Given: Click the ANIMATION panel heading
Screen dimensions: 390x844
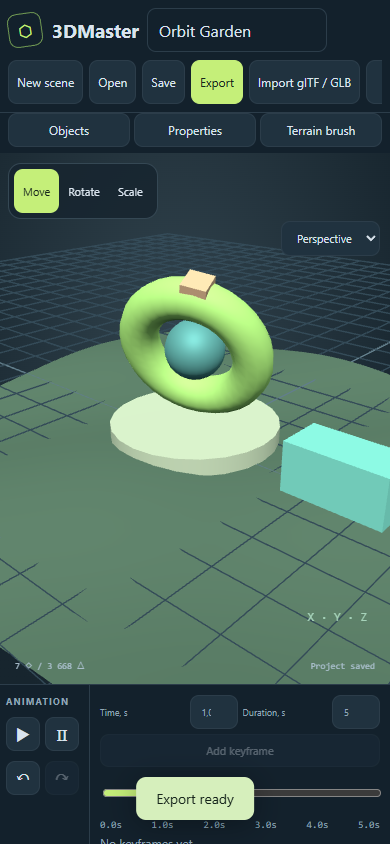Looking at the screenshot, I should [38, 701].
